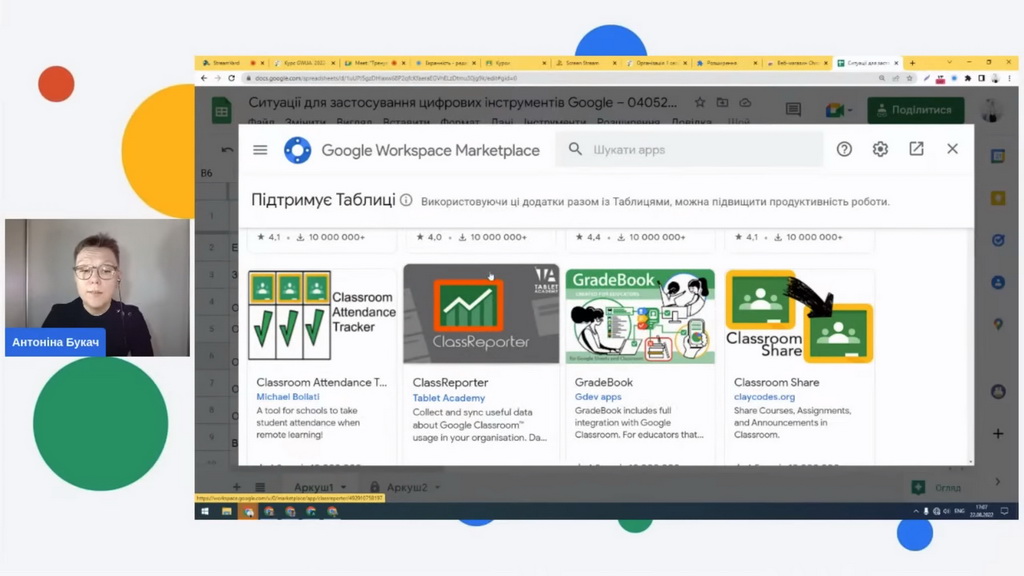
Task: Open Google Calendar in the side panel
Action: click(998, 156)
